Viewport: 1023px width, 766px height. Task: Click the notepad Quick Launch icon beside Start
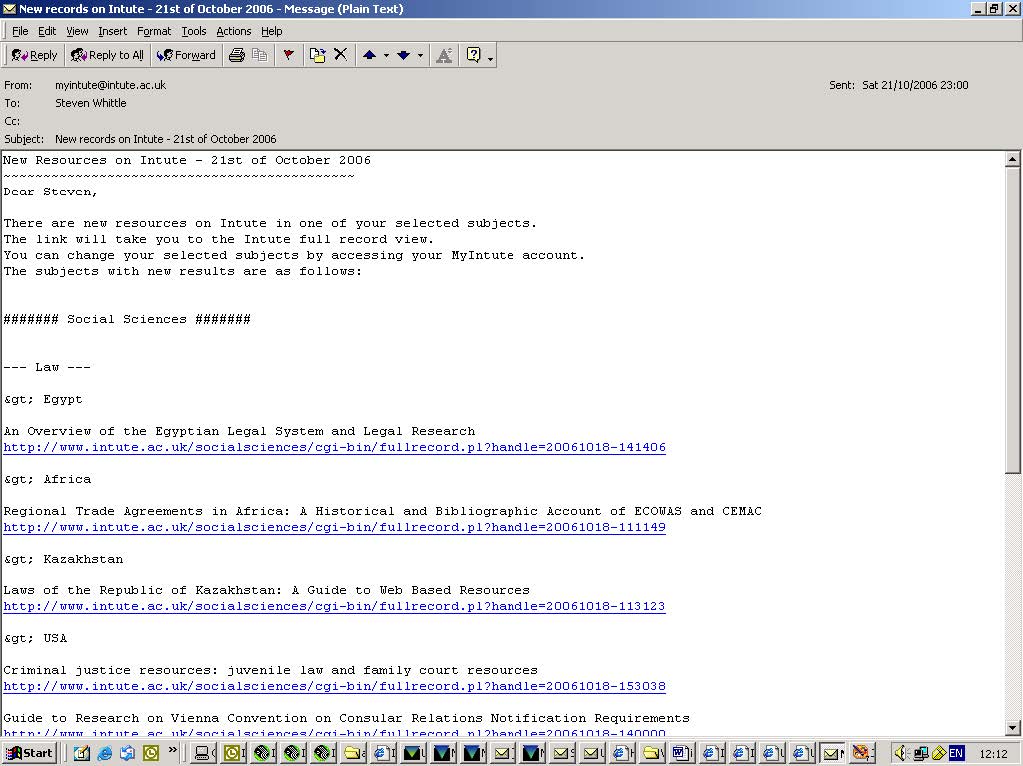[x=81, y=754]
